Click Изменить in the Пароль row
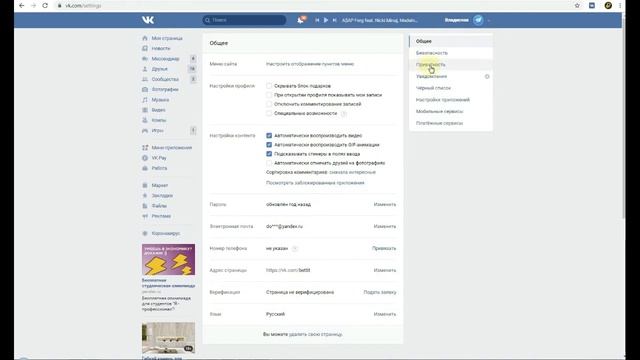The height and width of the screenshot is (360, 640). (384, 204)
